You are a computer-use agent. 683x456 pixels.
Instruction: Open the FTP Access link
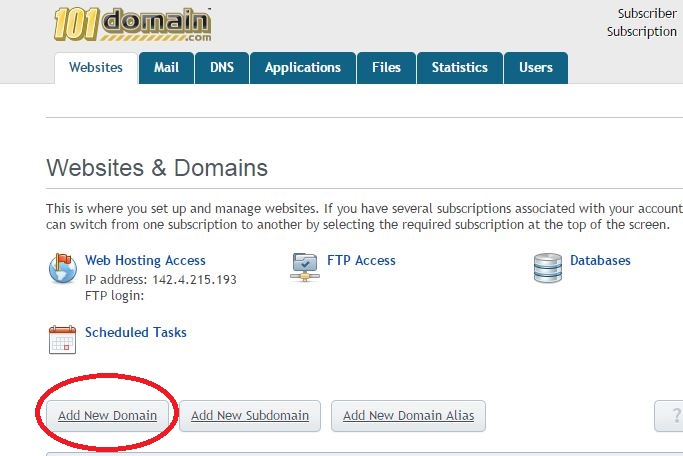pos(361,260)
